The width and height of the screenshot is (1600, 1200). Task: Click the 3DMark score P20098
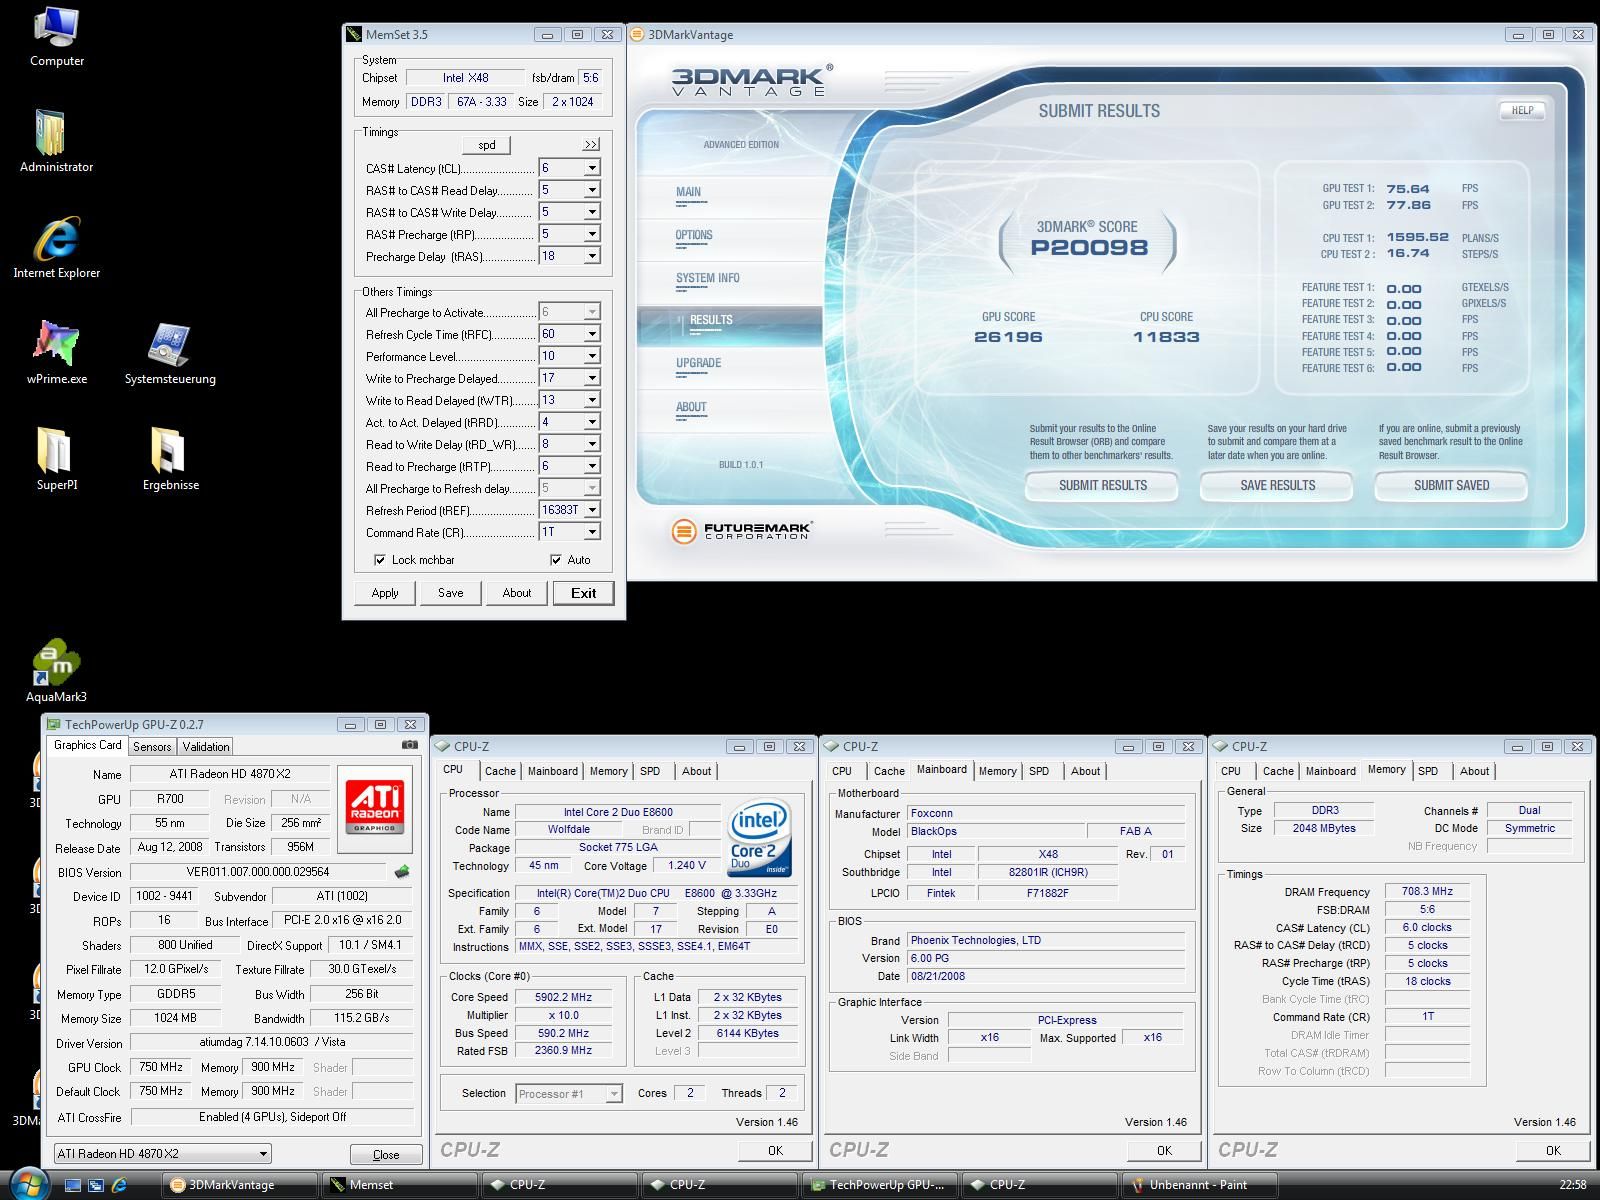tap(1088, 248)
